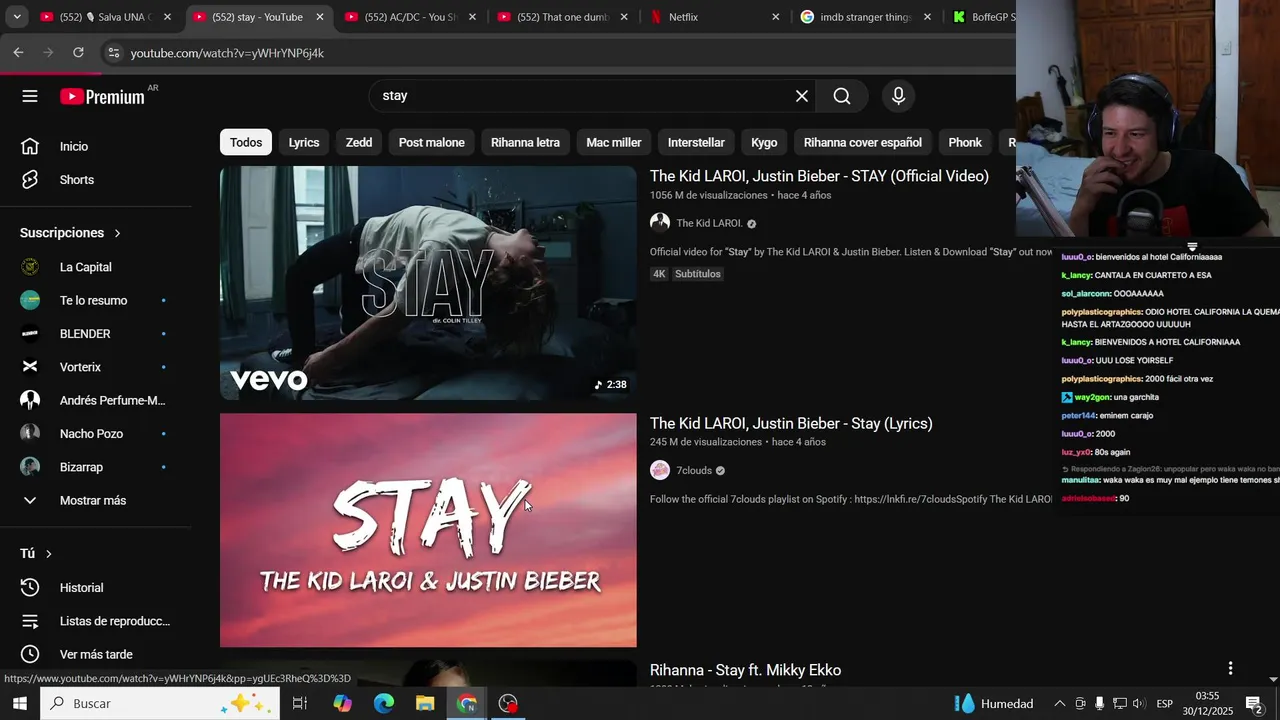Select the Interstellar filter chip
This screenshot has height=720, width=1280.
tap(696, 142)
